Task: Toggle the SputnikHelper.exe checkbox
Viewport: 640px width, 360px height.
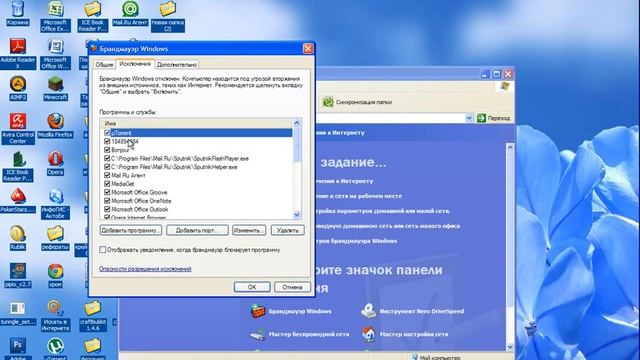Action: pos(107,167)
